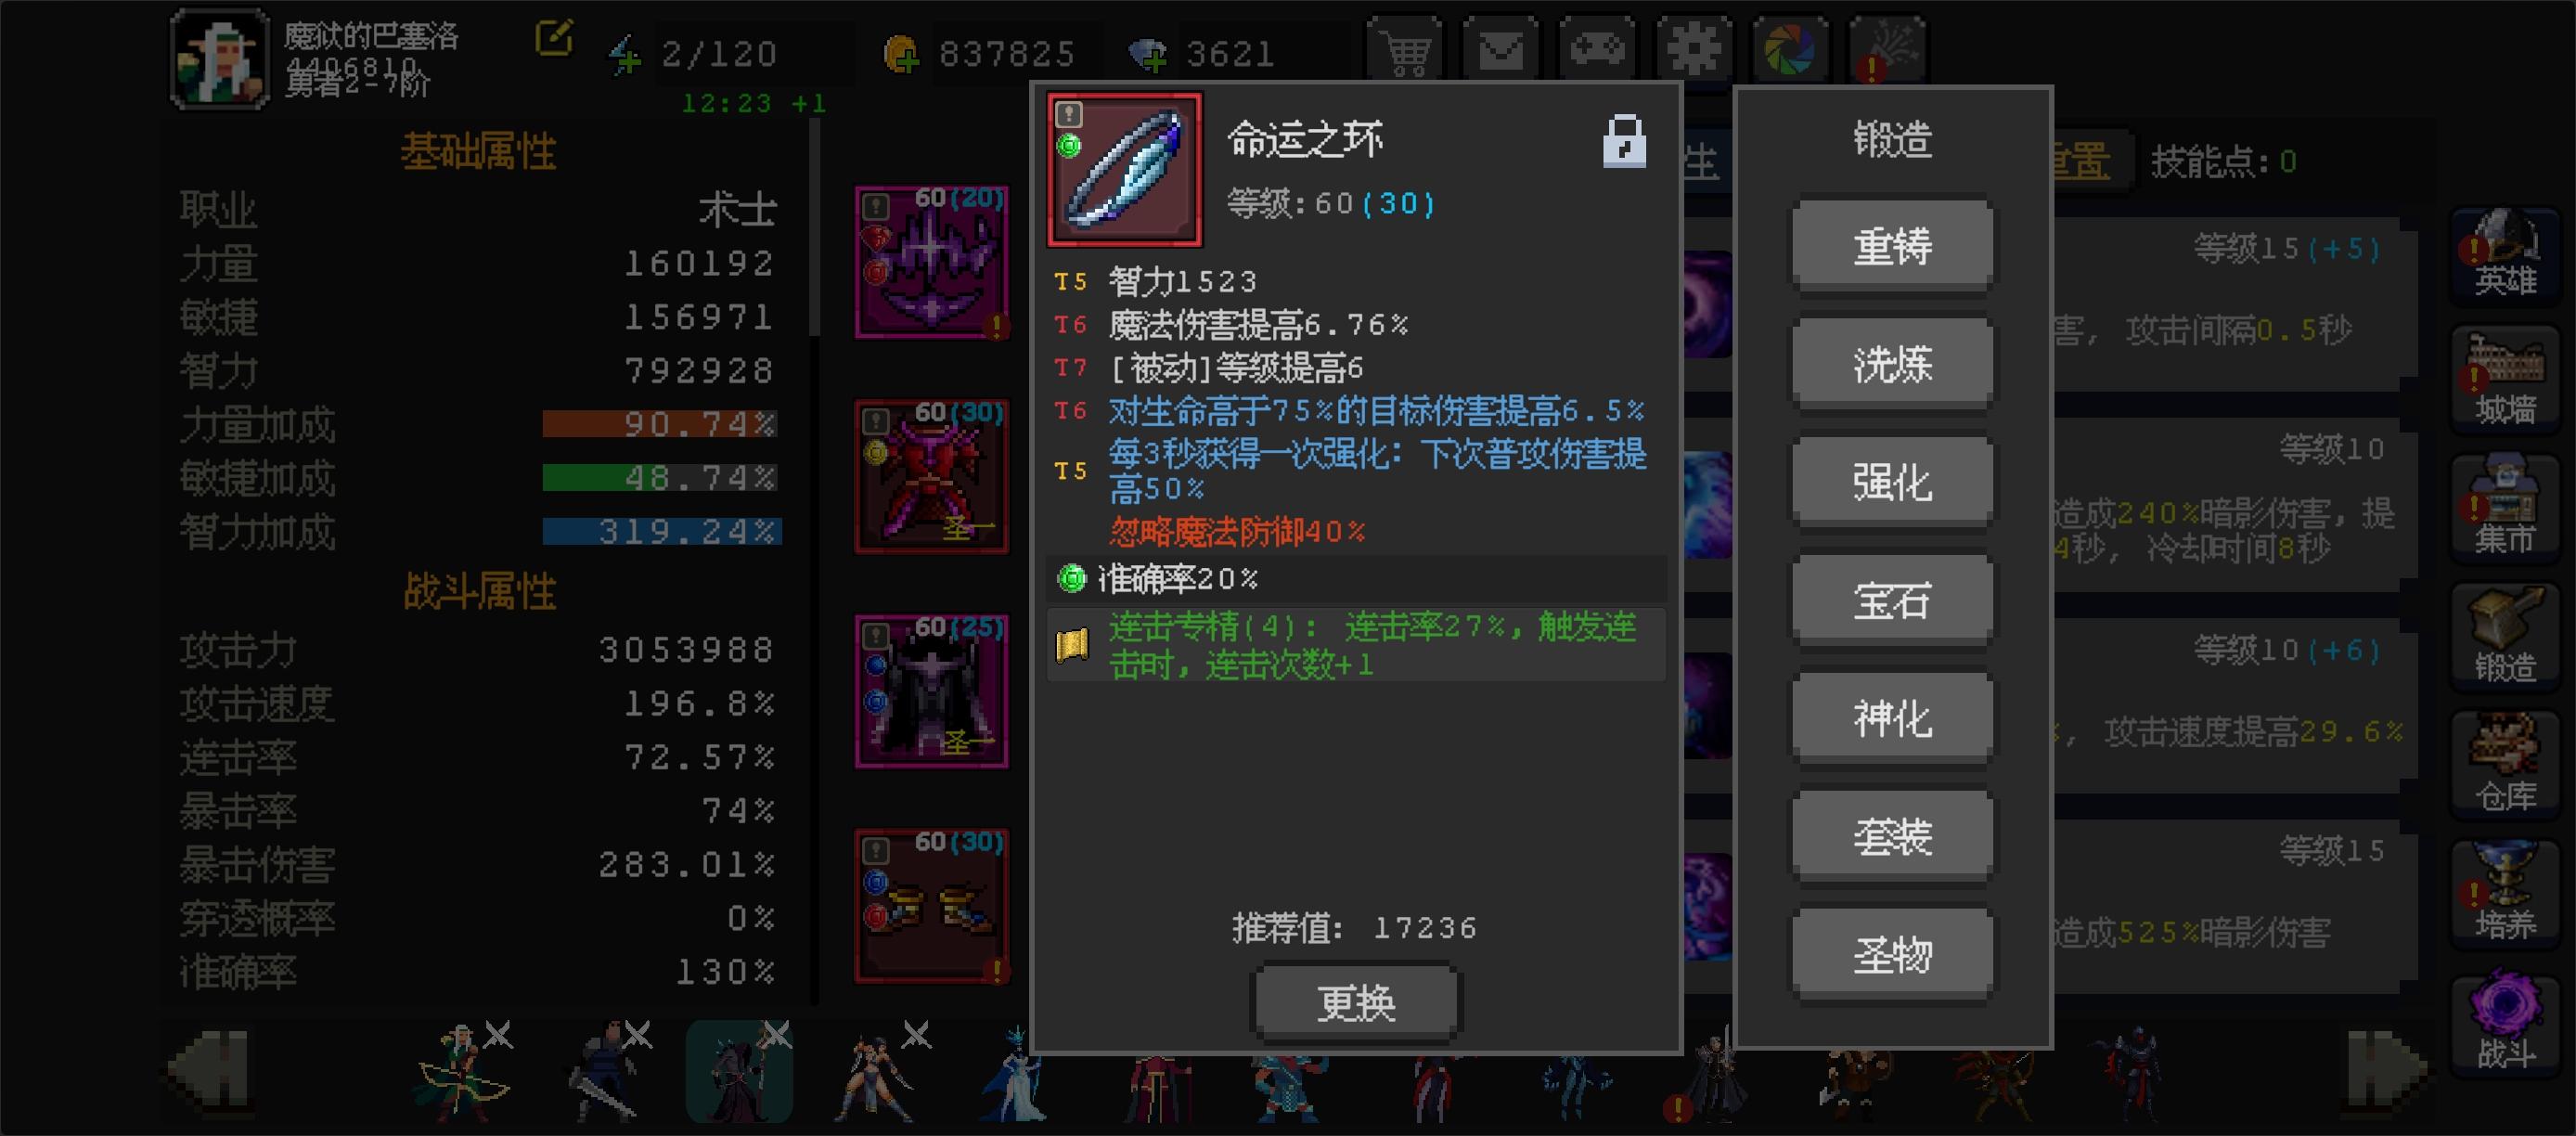Screen dimensions: 2576x1136
Task: Open the mail envelope icon
Action: [x=1500, y=48]
